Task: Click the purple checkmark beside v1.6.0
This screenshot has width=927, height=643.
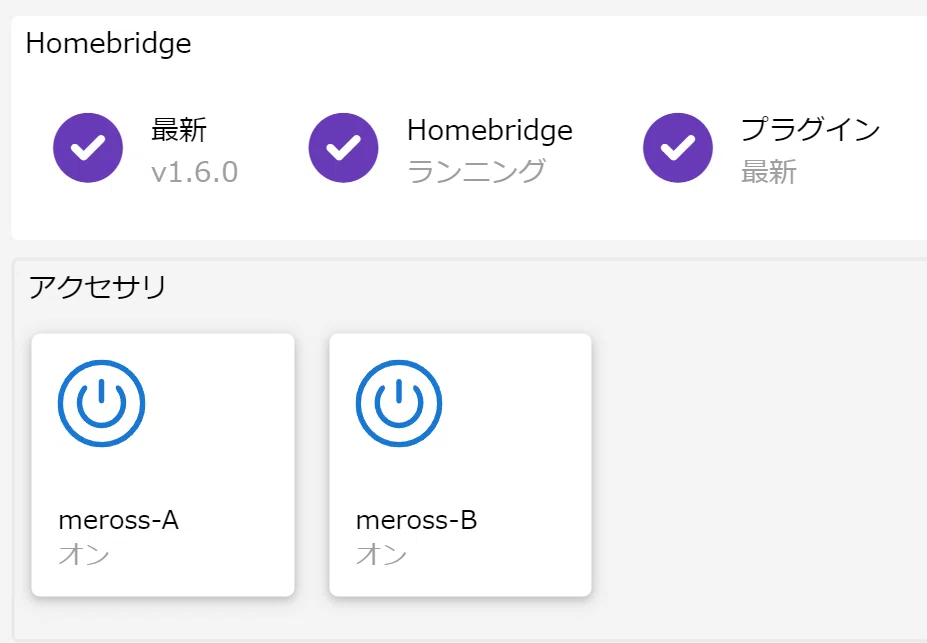Action: pyautogui.click(x=88, y=148)
